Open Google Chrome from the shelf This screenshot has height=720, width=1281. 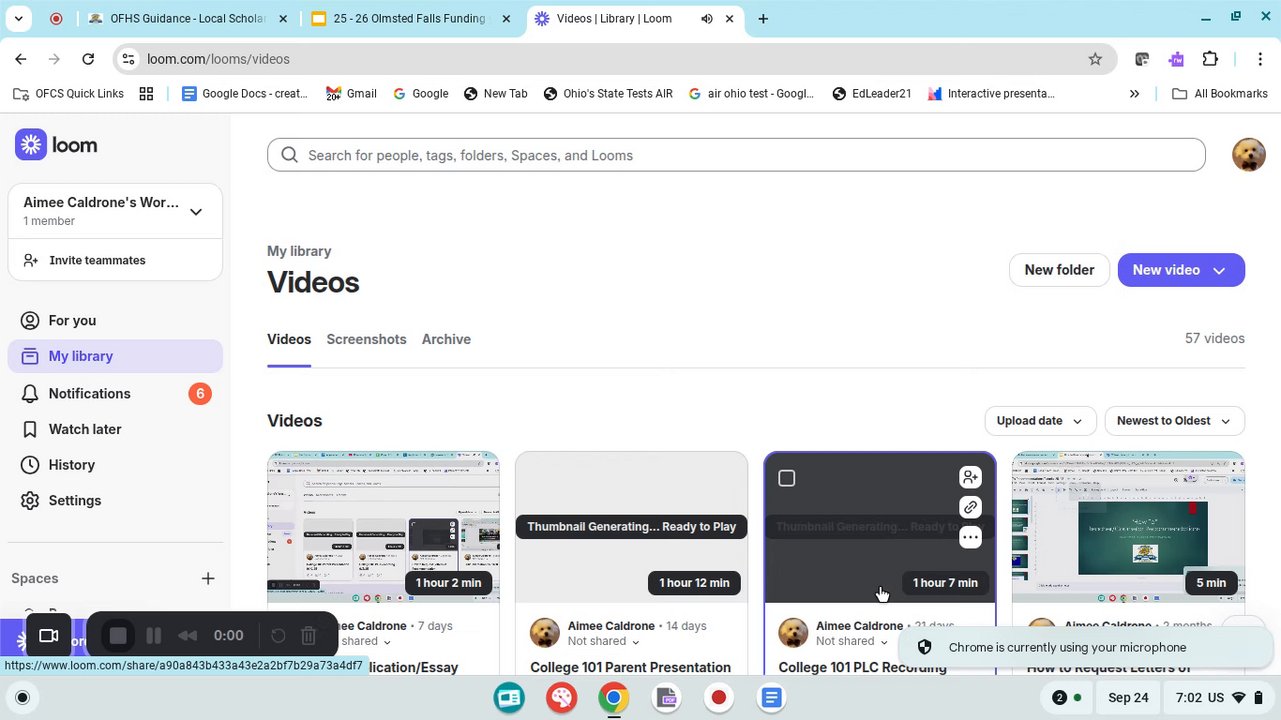pyautogui.click(x=613, y=698)
